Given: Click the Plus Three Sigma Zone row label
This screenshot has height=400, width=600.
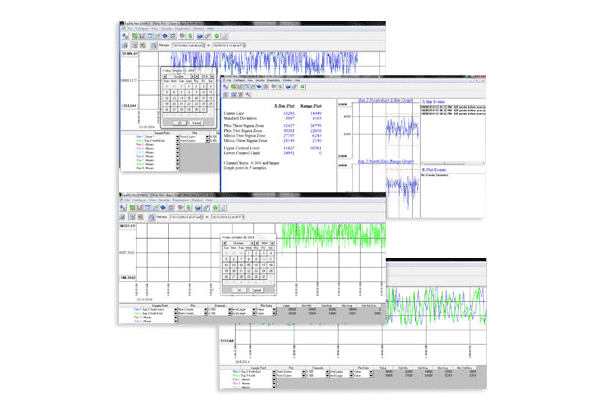Looking at the screenshot, I should coord(244,126).
